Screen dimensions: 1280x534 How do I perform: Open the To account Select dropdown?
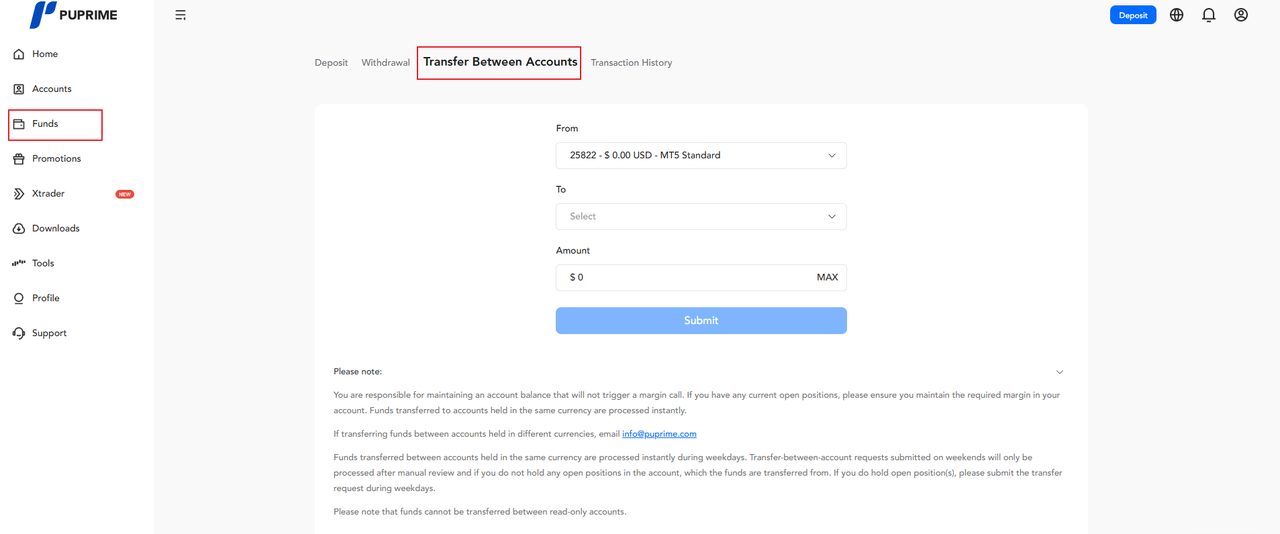click(700, 217)
